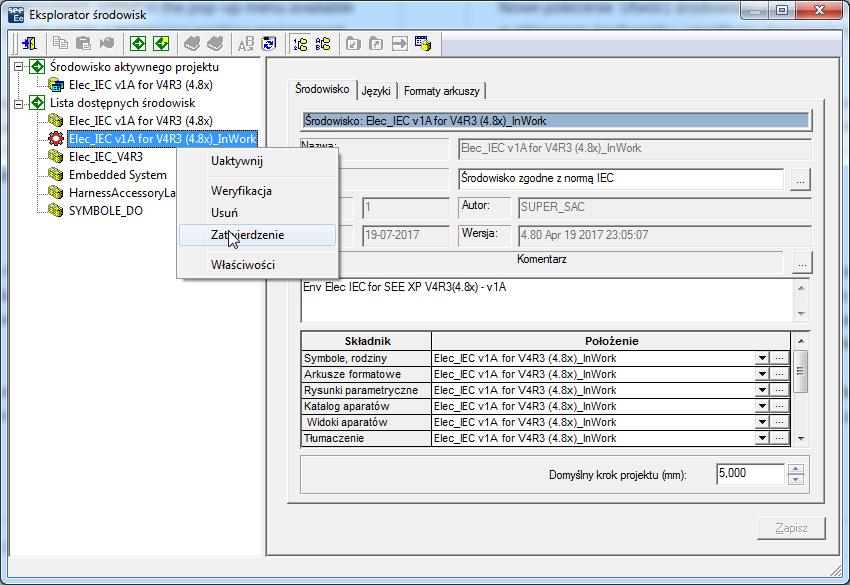Increase the Domyślny krok projektu value
Screen dimensions: 850x585
pos(795,469)
